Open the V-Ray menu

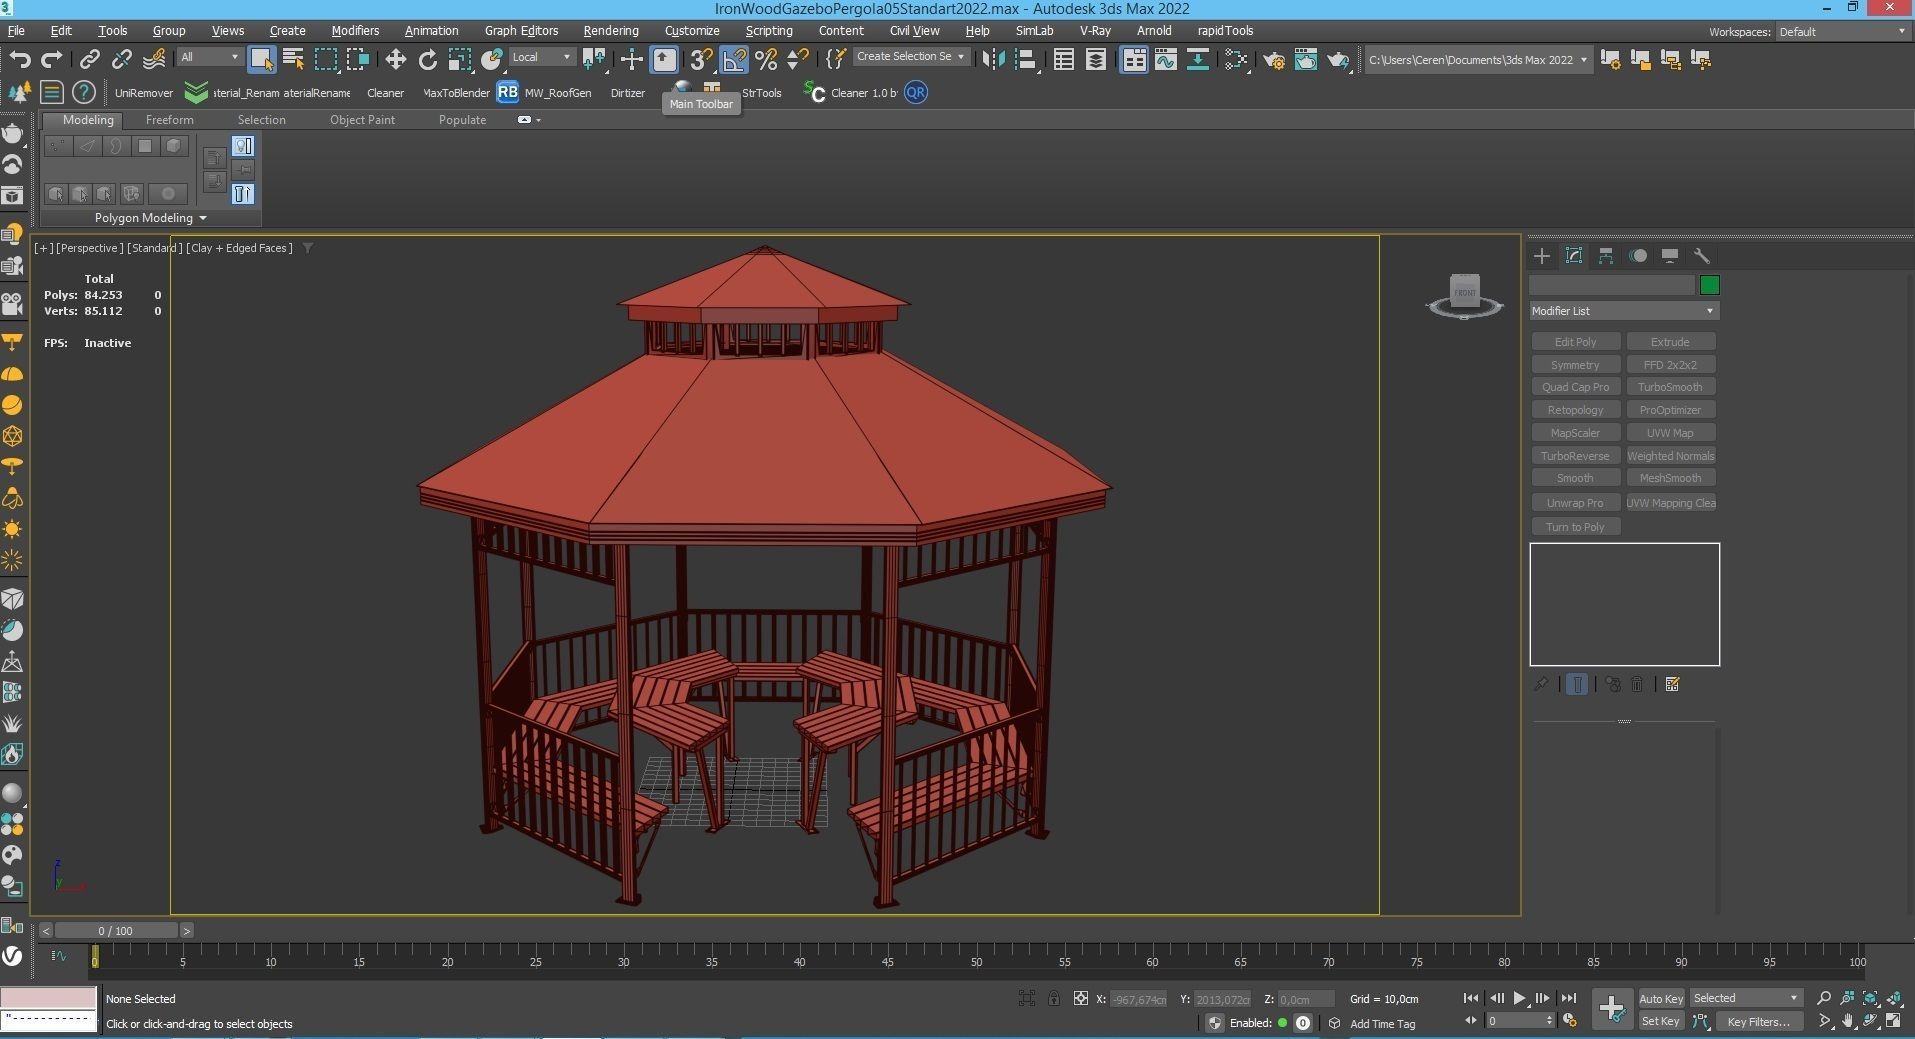[x=1095, y=31]
